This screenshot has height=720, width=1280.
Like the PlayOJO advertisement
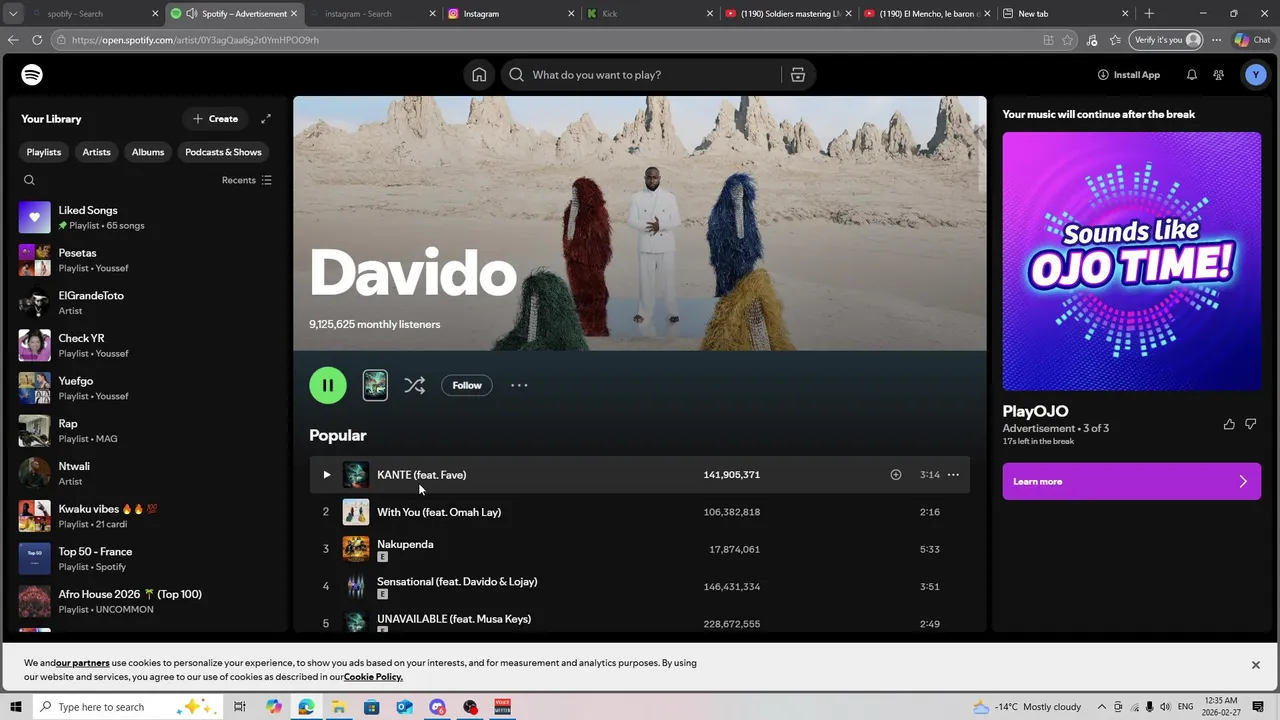[x=1229, y=424]
